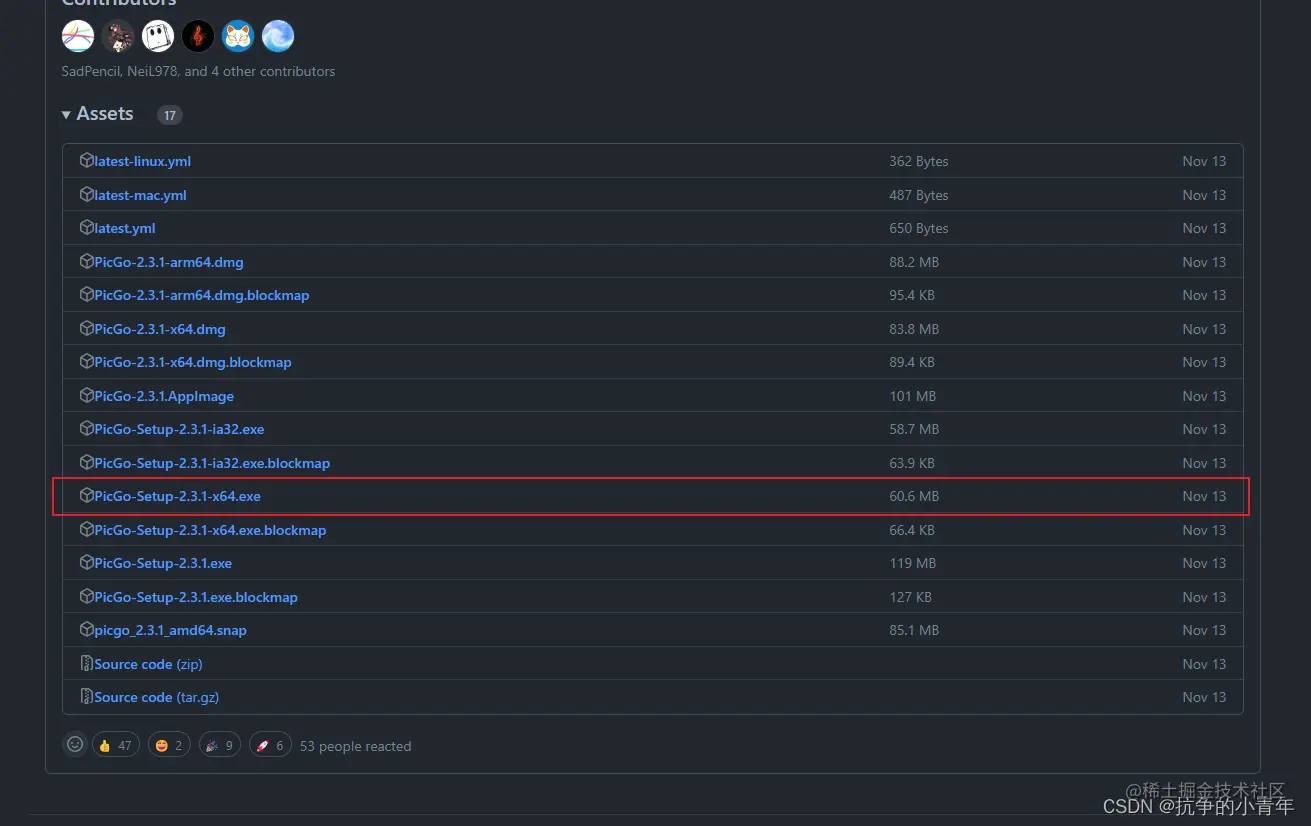This screenshot has height=826, width=1311.
Task: Download latest.yml asset
Action: [125, 228]
